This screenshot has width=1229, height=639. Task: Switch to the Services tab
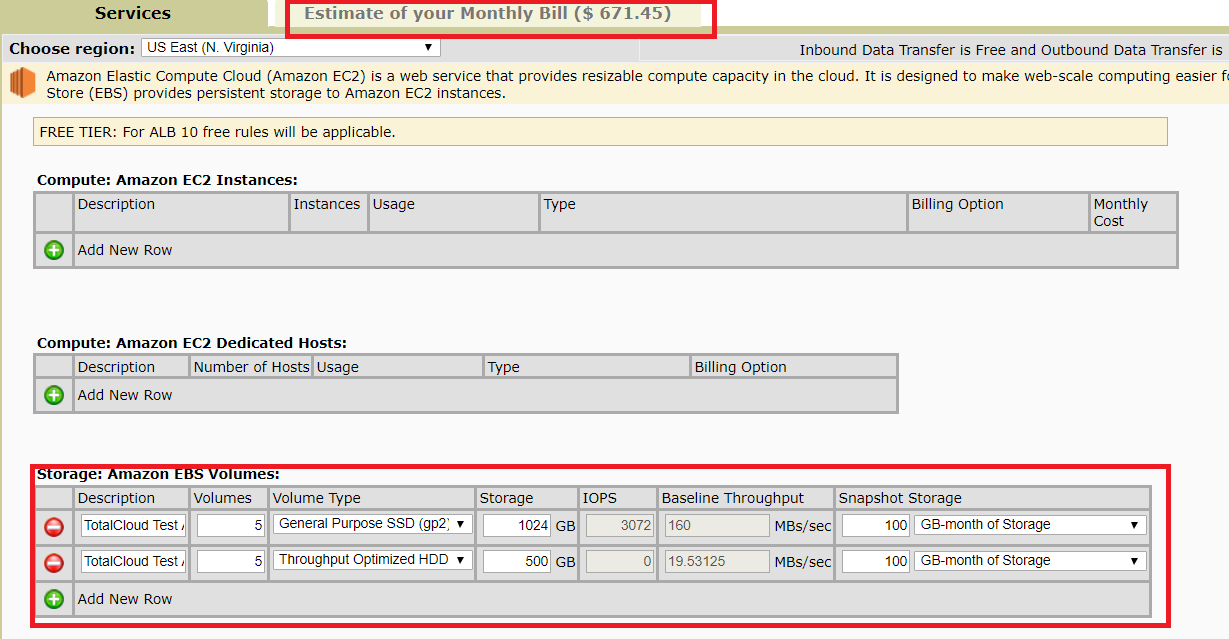(x=133, y=14)
